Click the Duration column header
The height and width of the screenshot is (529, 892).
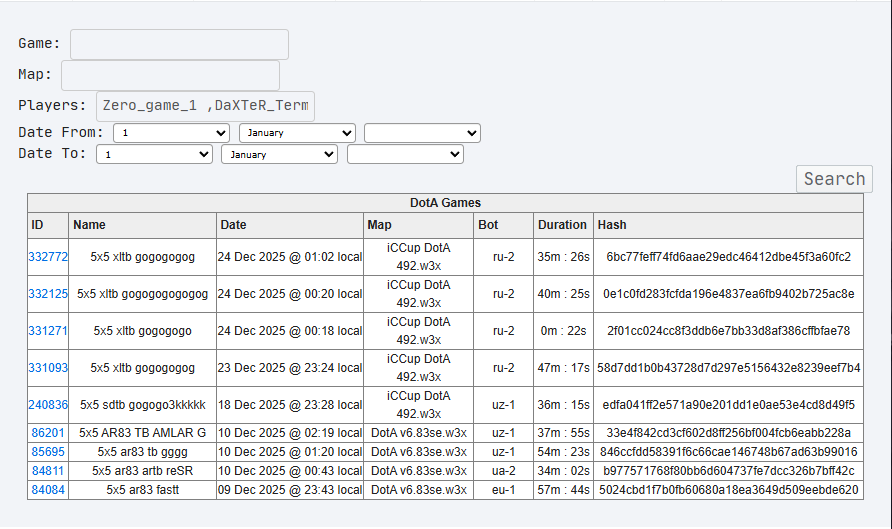click(x=563, y=225)
